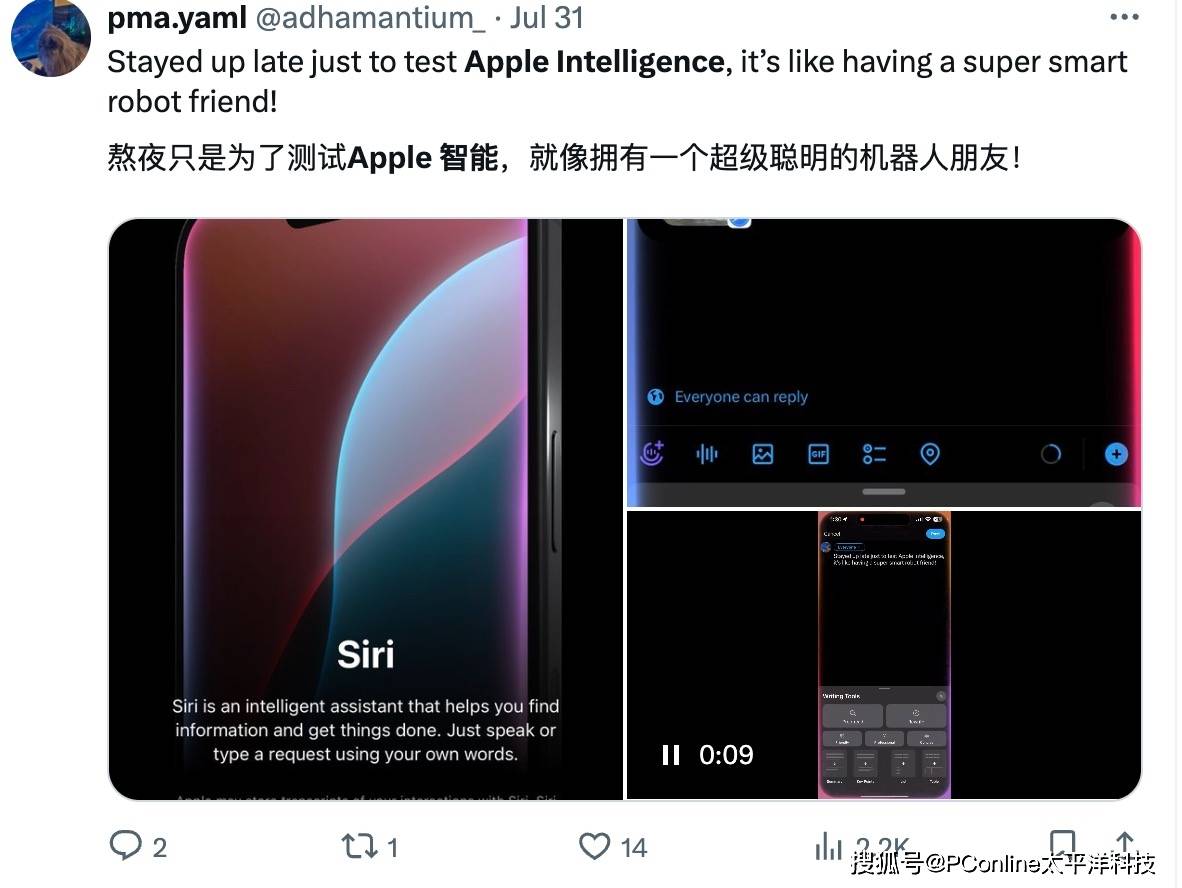
Task: Open the Everyone can reply image
Action: (883, 363)
